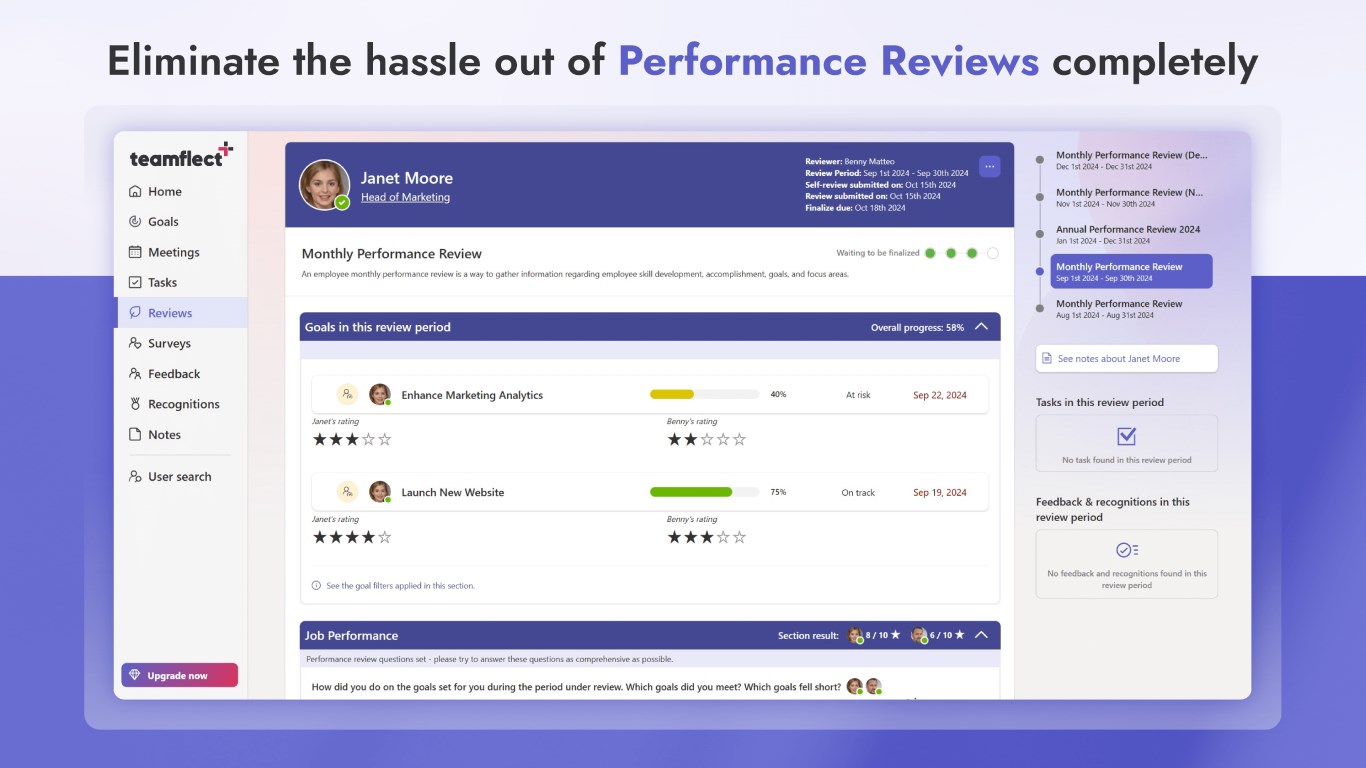Screen dimensions: 1366x768
Task: Click the Goals target icon
Action: click(135, 222)
